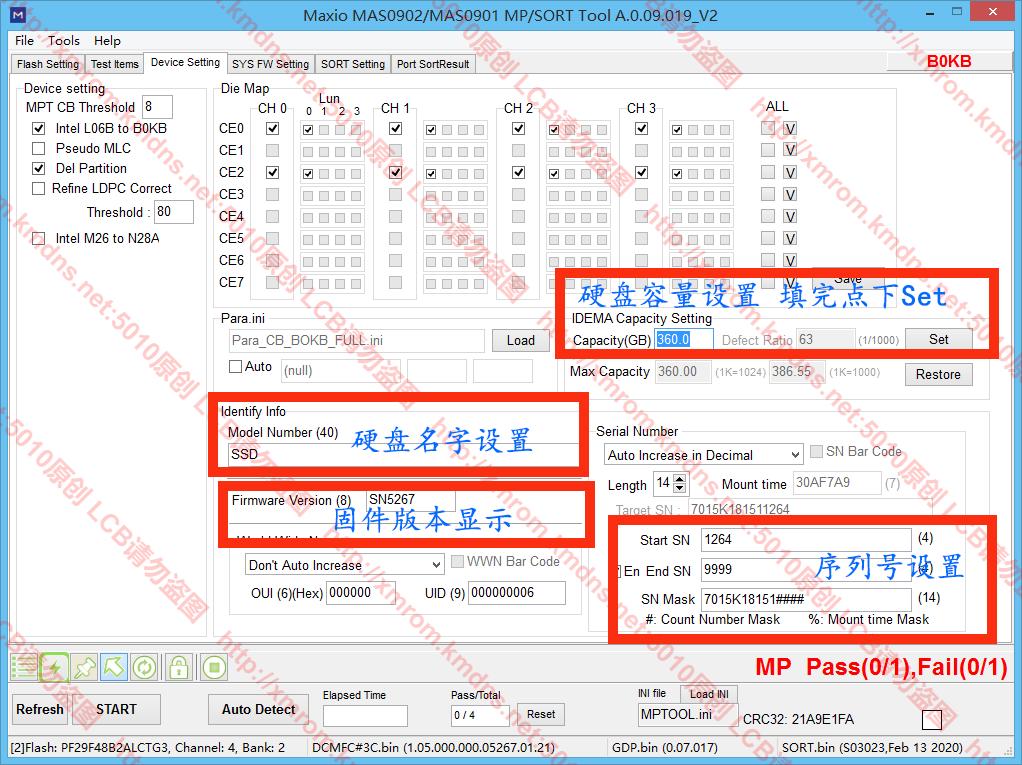
Task: Click the Model Number SSD text field
Action: click(400, 454)
